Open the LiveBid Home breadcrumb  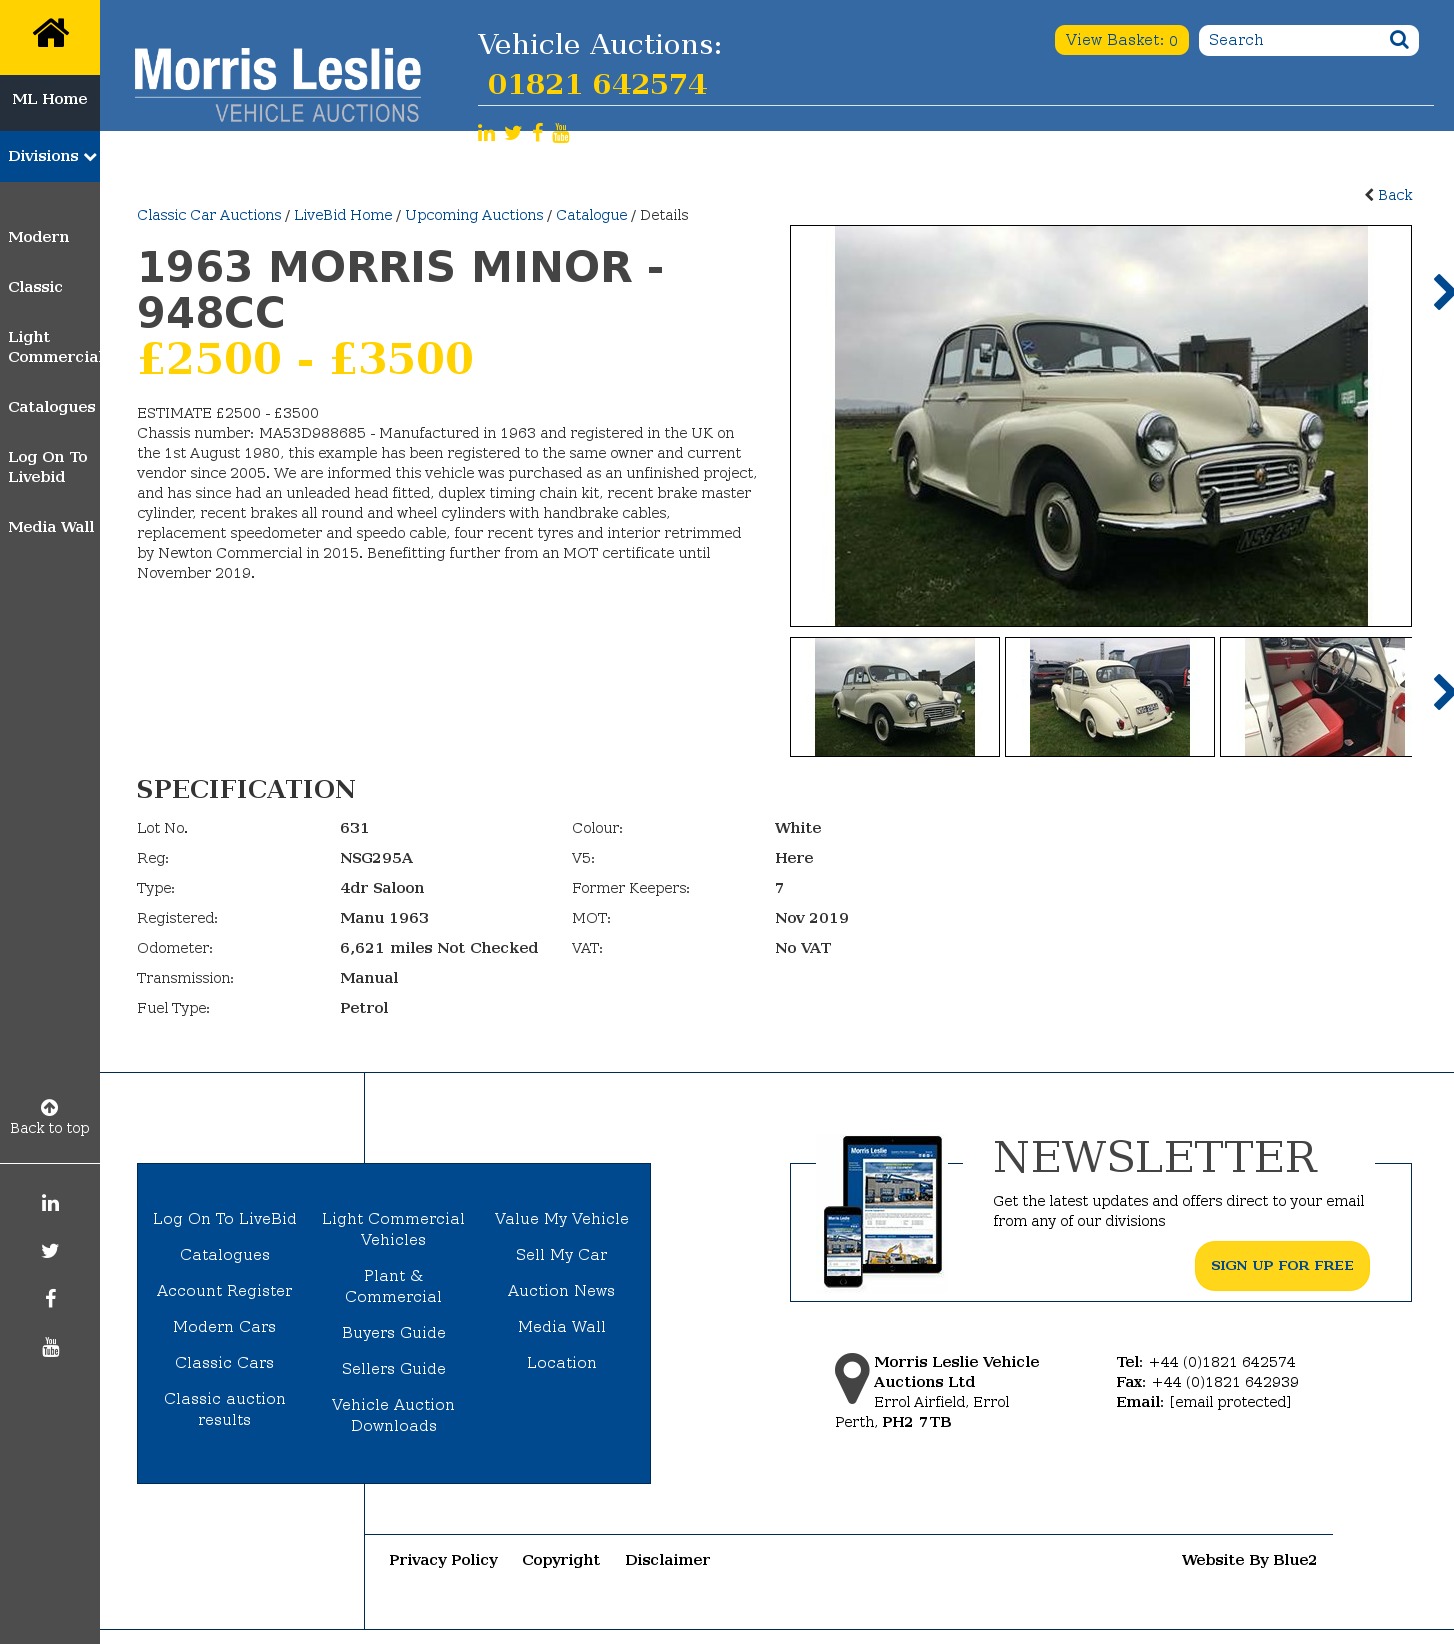343,215
